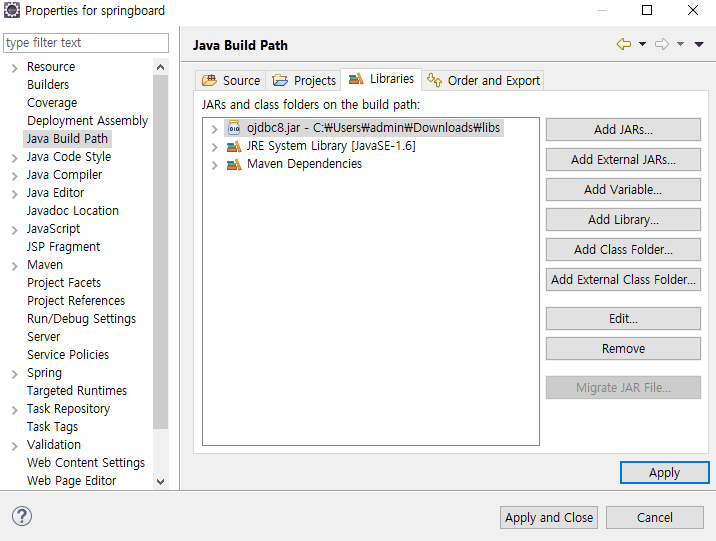Screen dimensions: 716x541
Task: Select Coverage in the sidebar
Action: pyautogui.click(x=52, y=103)
